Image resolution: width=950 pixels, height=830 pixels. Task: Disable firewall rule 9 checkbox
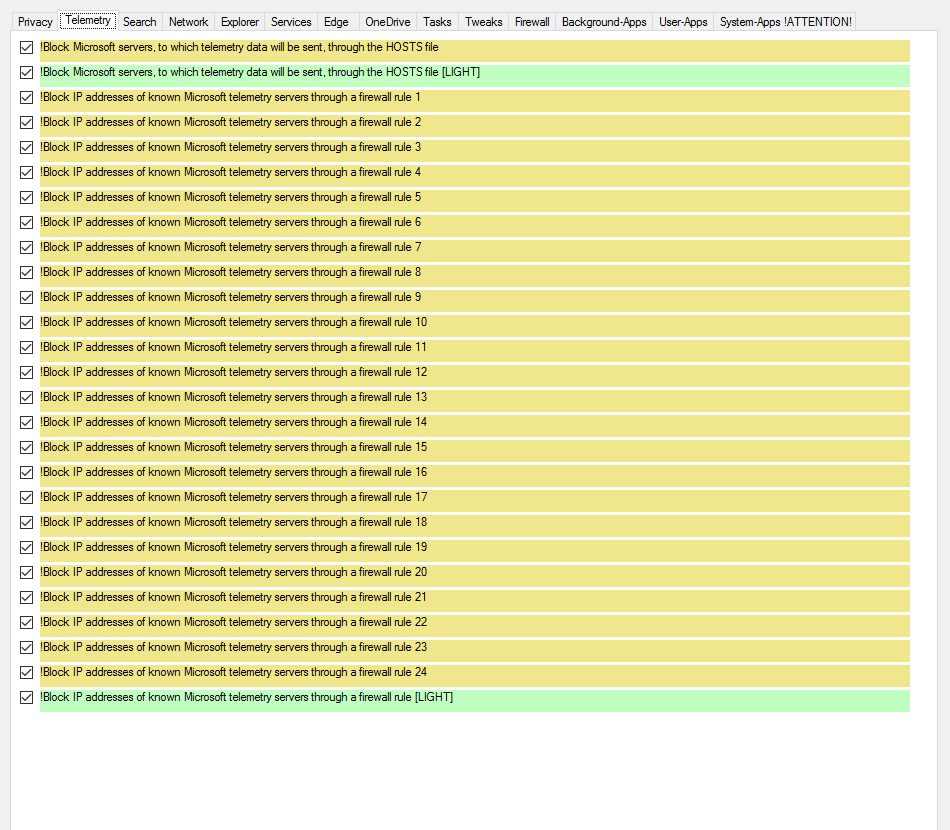click(26, 297)
